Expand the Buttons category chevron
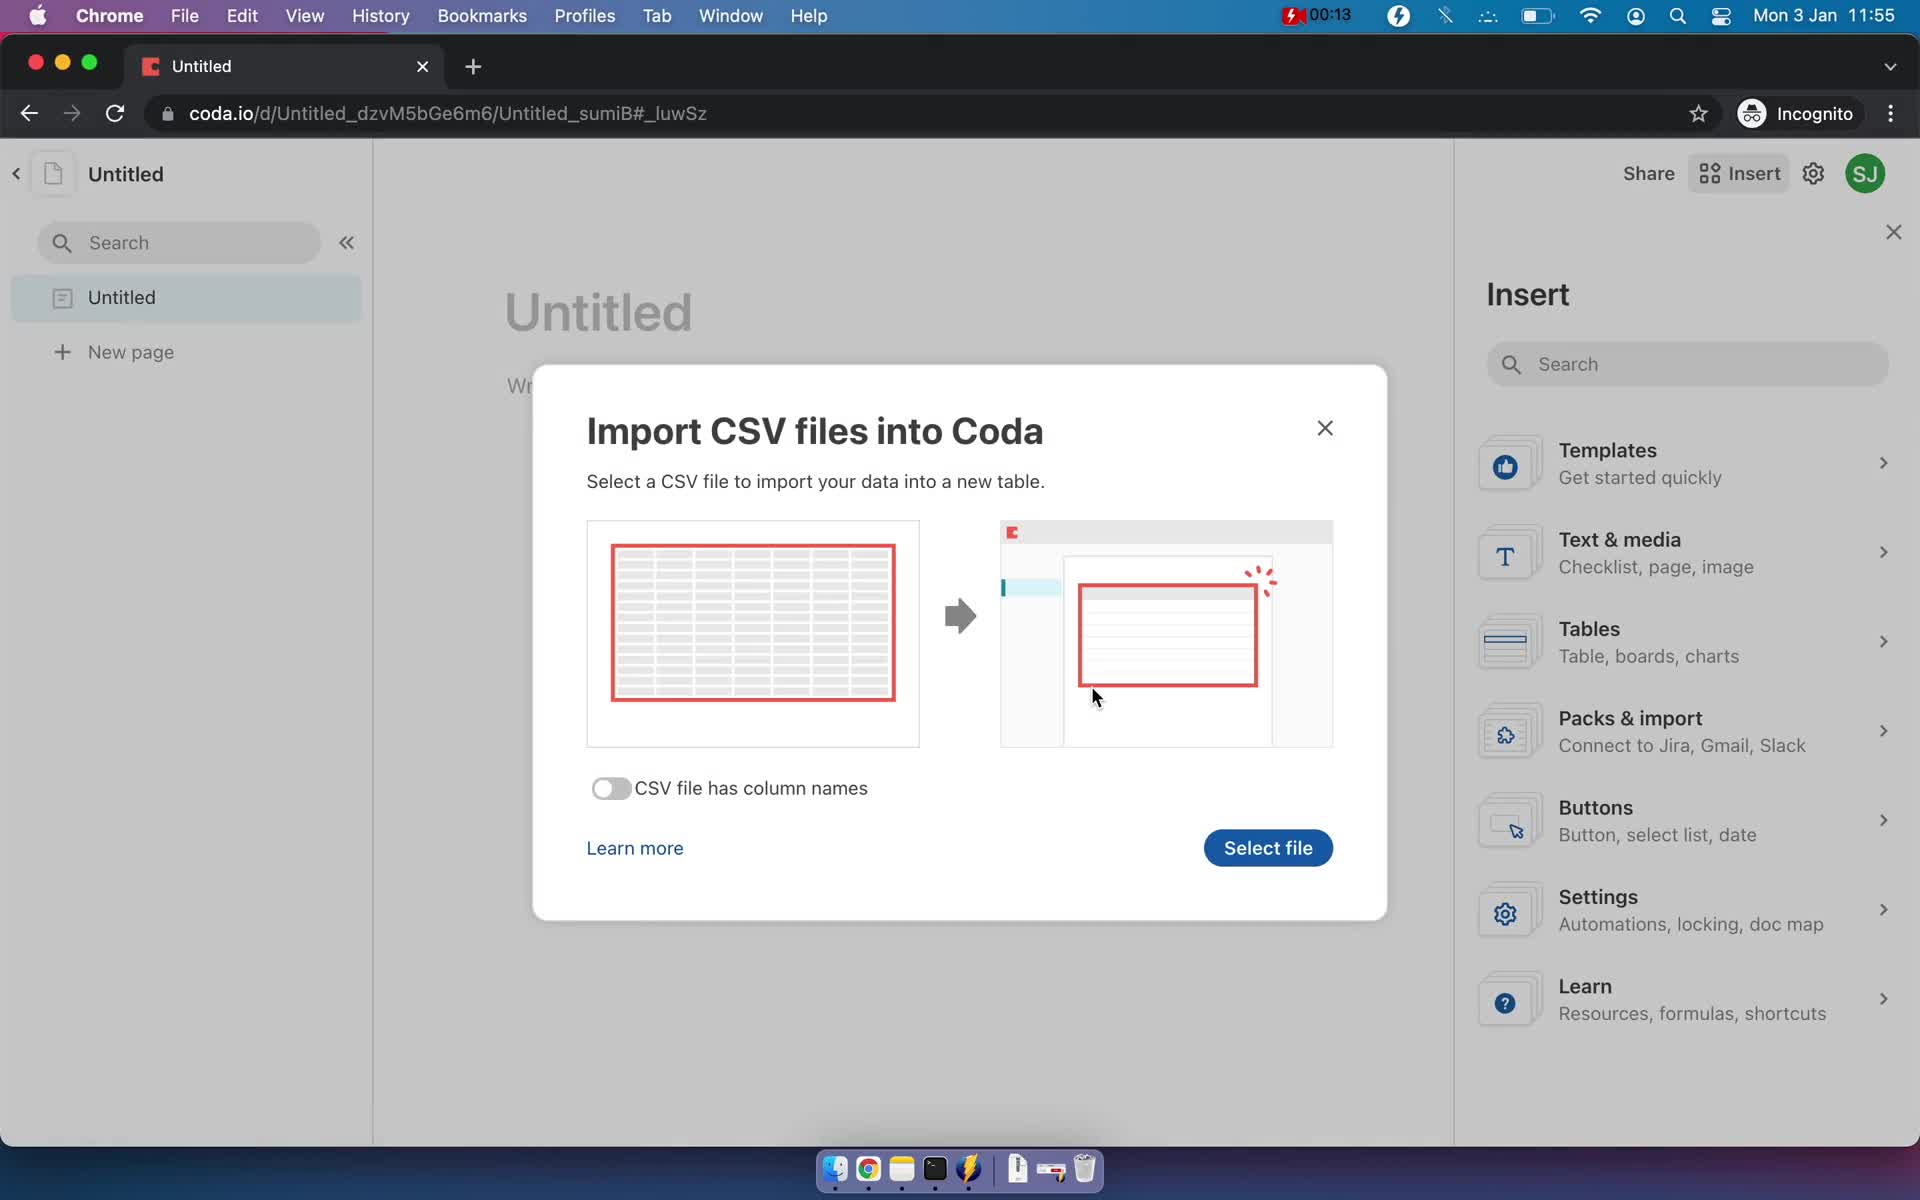Screen dimensions: 1920x1200 pyautogui.click(x=1883, y=820)
